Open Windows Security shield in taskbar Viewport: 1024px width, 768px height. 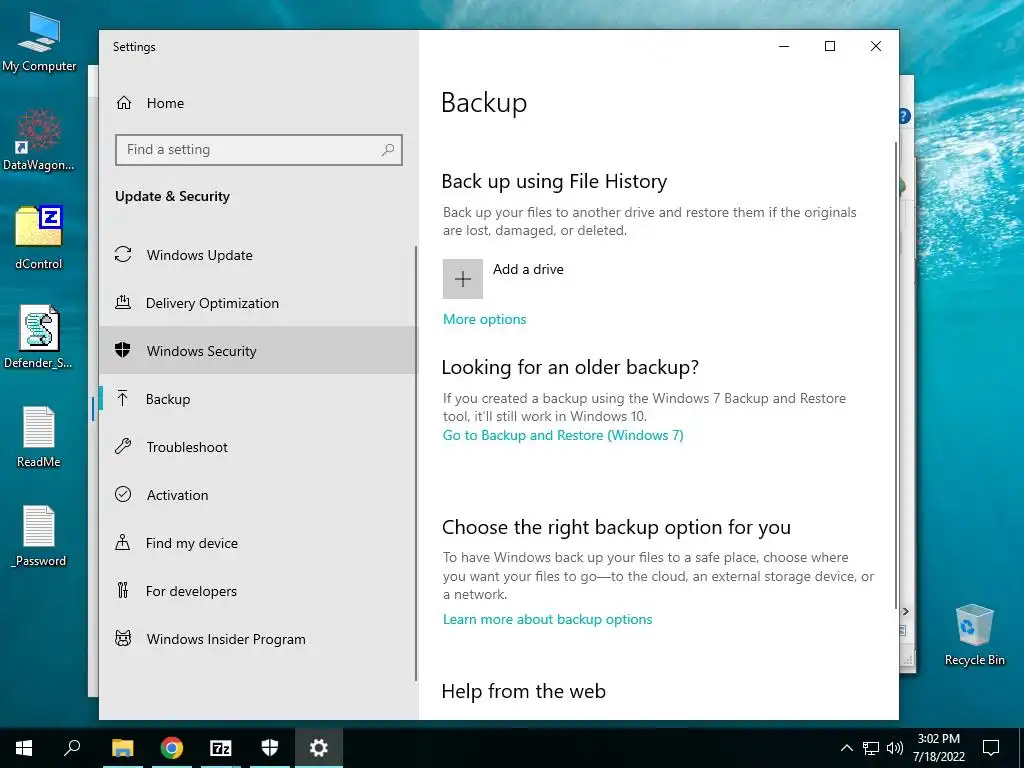tap(270, 748)
